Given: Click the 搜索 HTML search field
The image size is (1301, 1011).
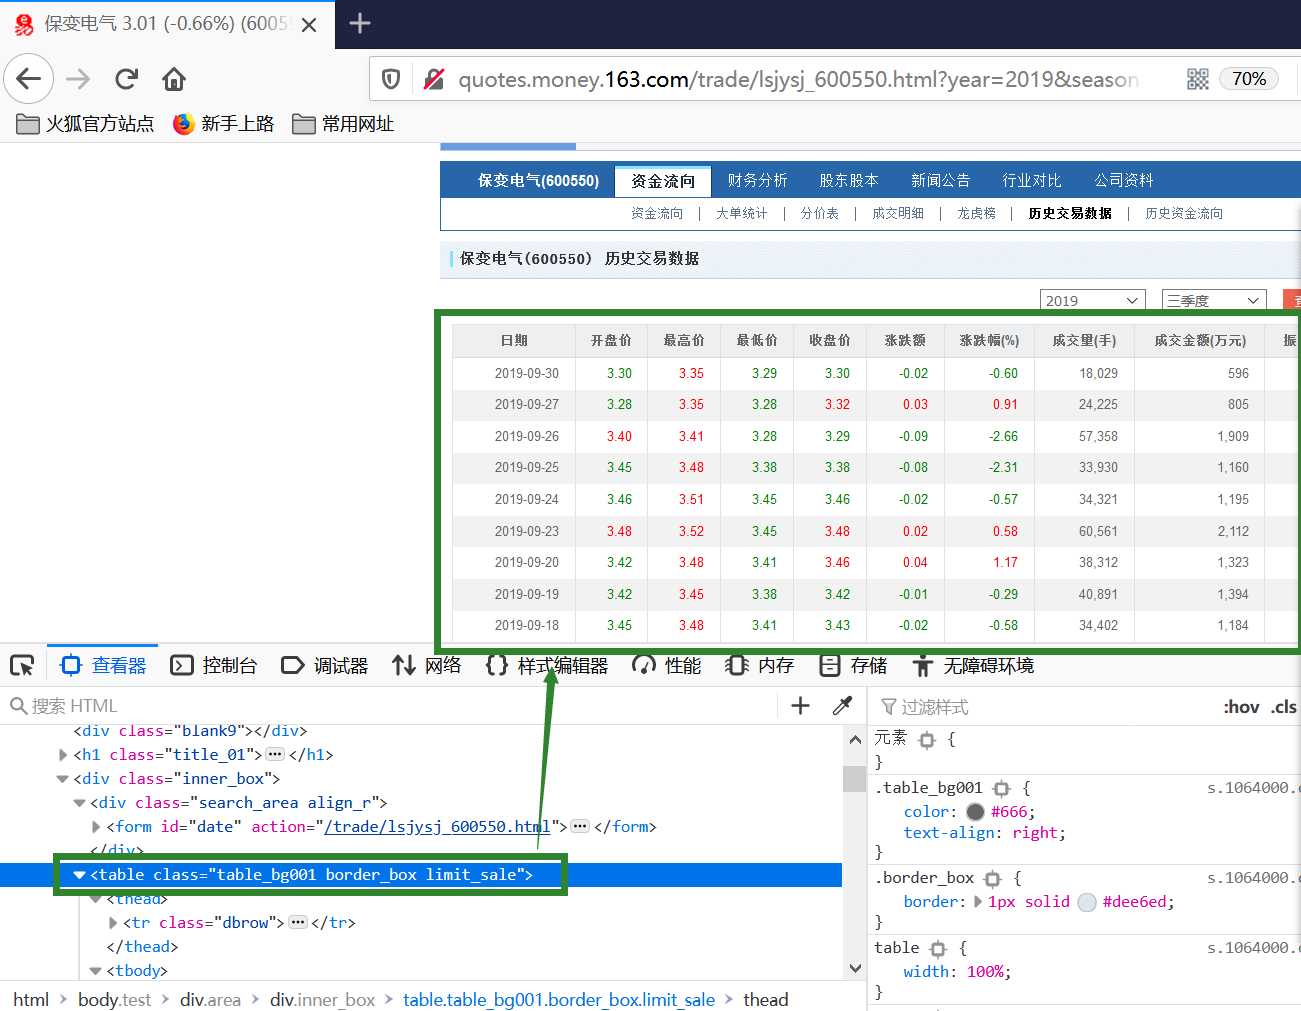Looking at the screenshot, I should (390, 706).
